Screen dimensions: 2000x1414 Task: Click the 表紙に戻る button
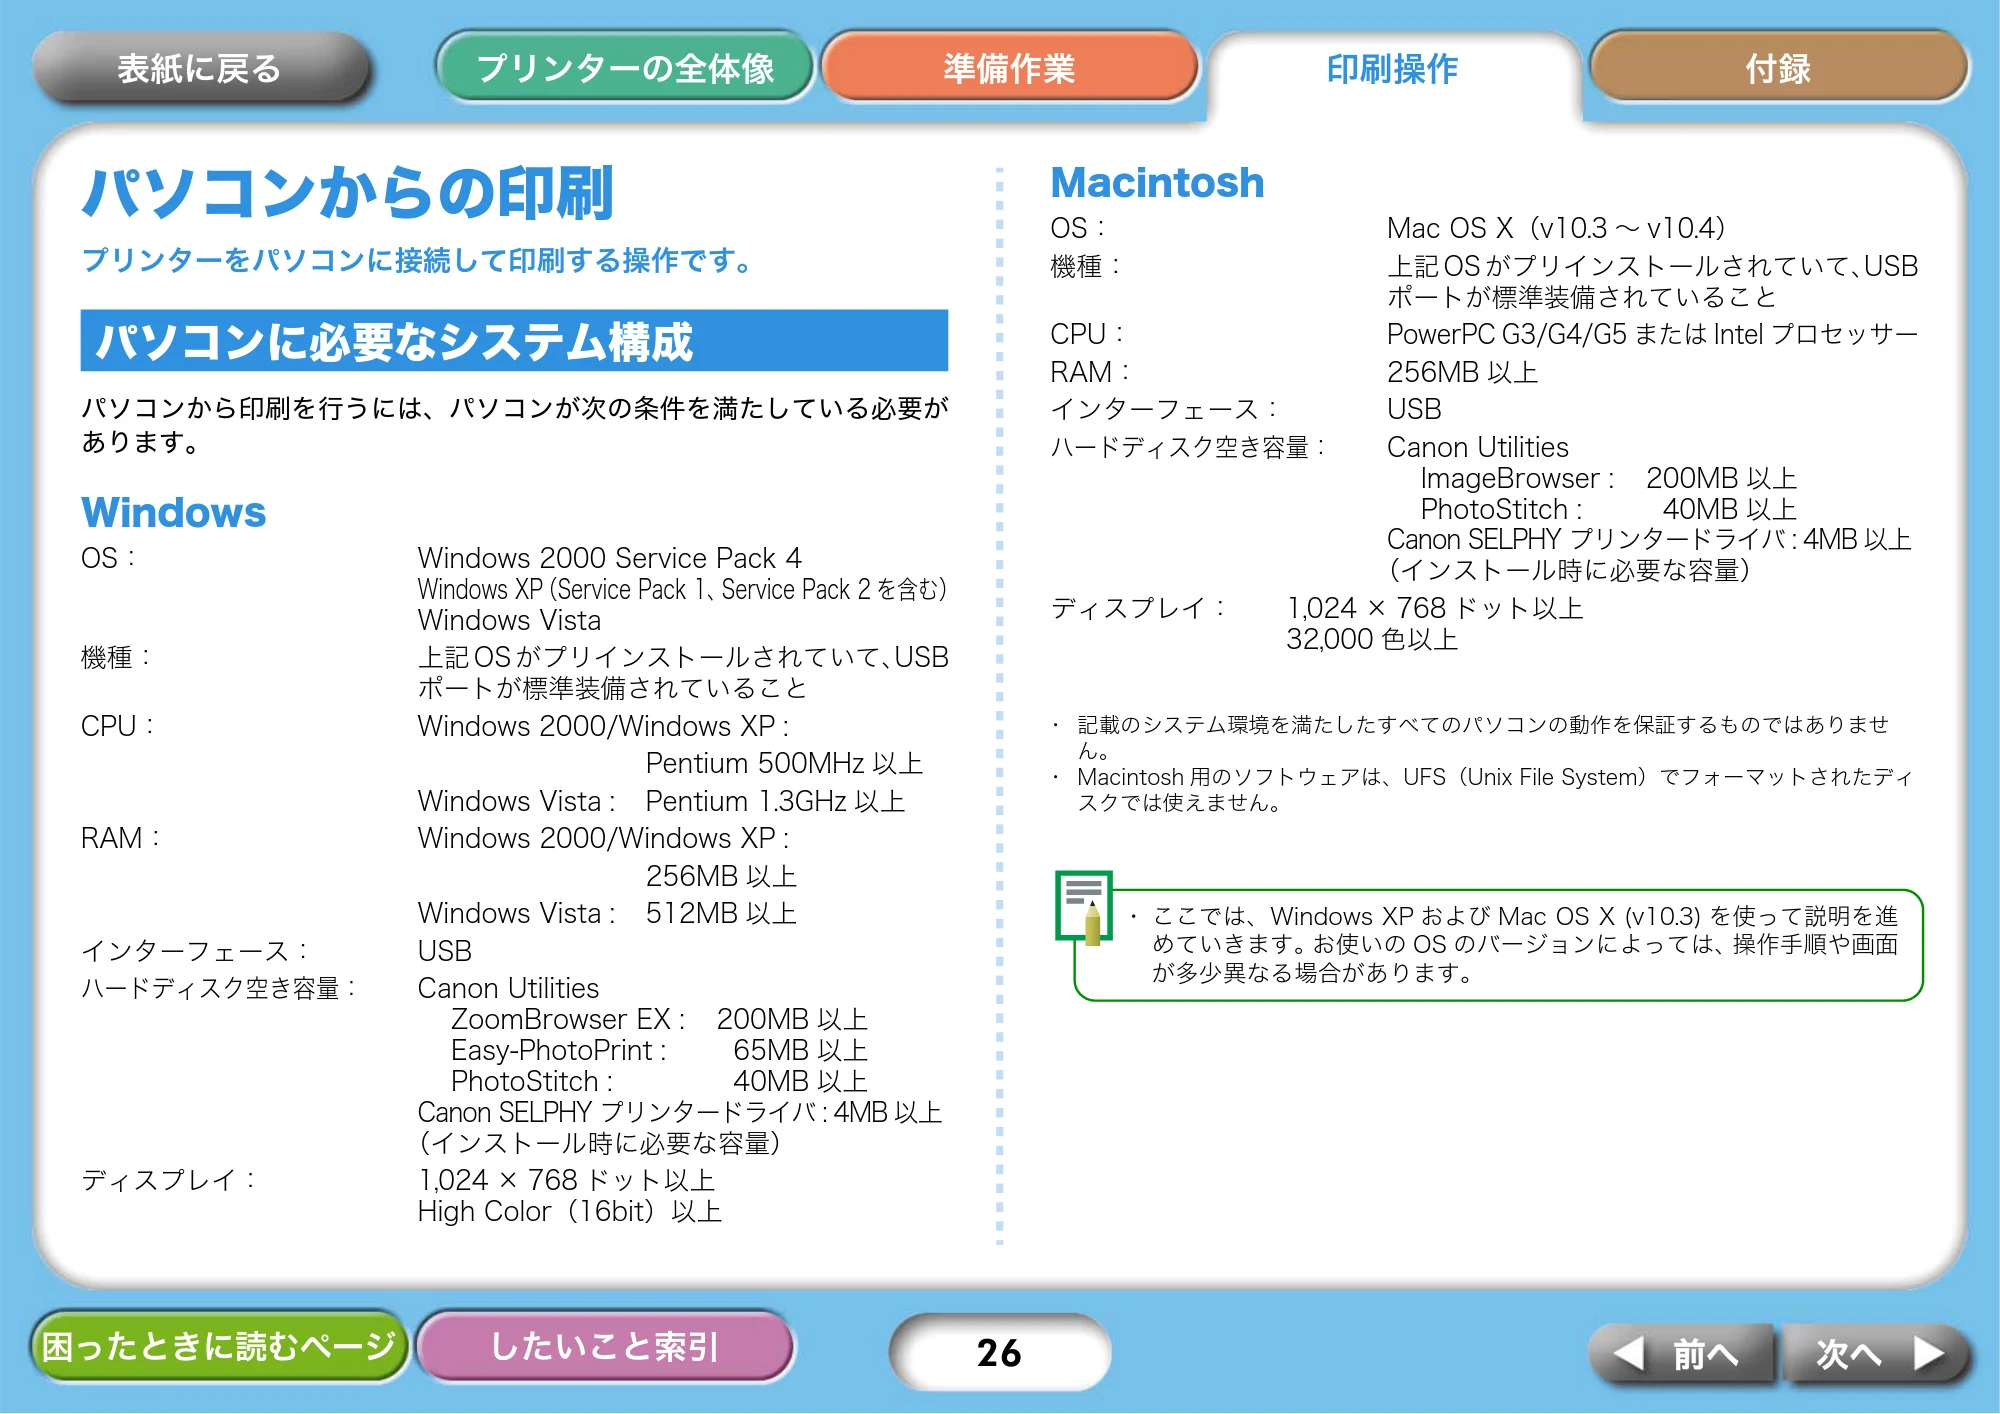tap(200, 68)
